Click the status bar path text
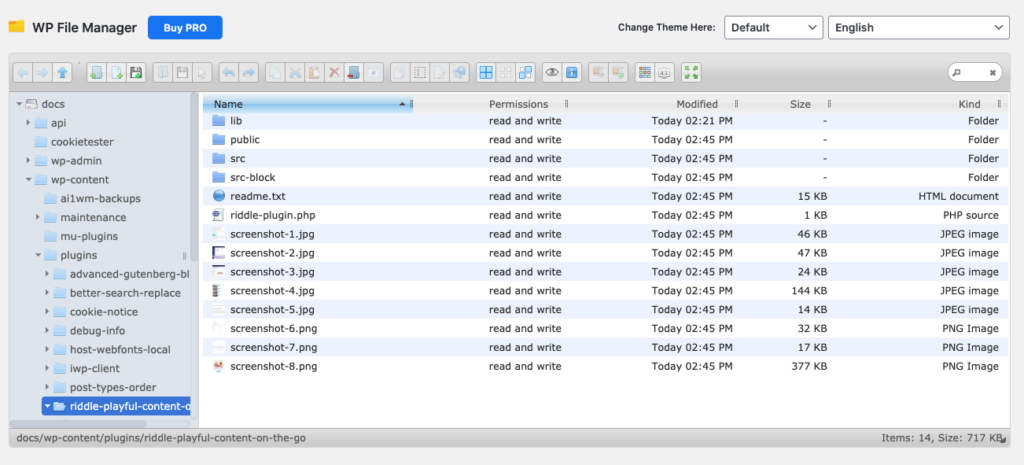This screenshot has height=465, width=1024. click(159, 438)
